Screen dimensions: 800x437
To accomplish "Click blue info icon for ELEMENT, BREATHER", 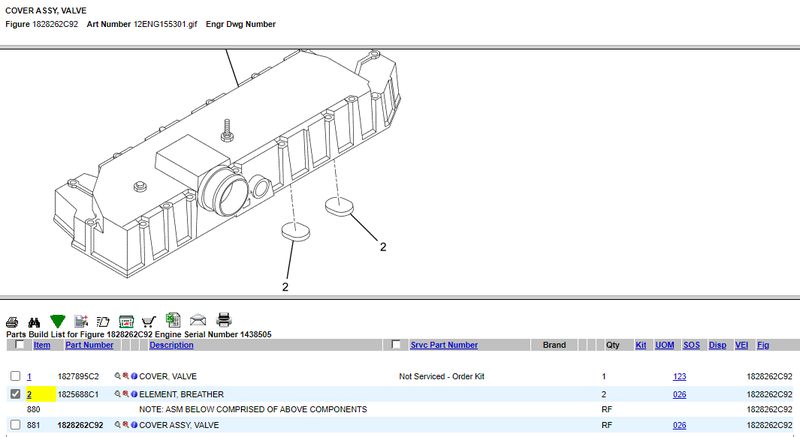I will pyautogui.click(x=134, y=394).
